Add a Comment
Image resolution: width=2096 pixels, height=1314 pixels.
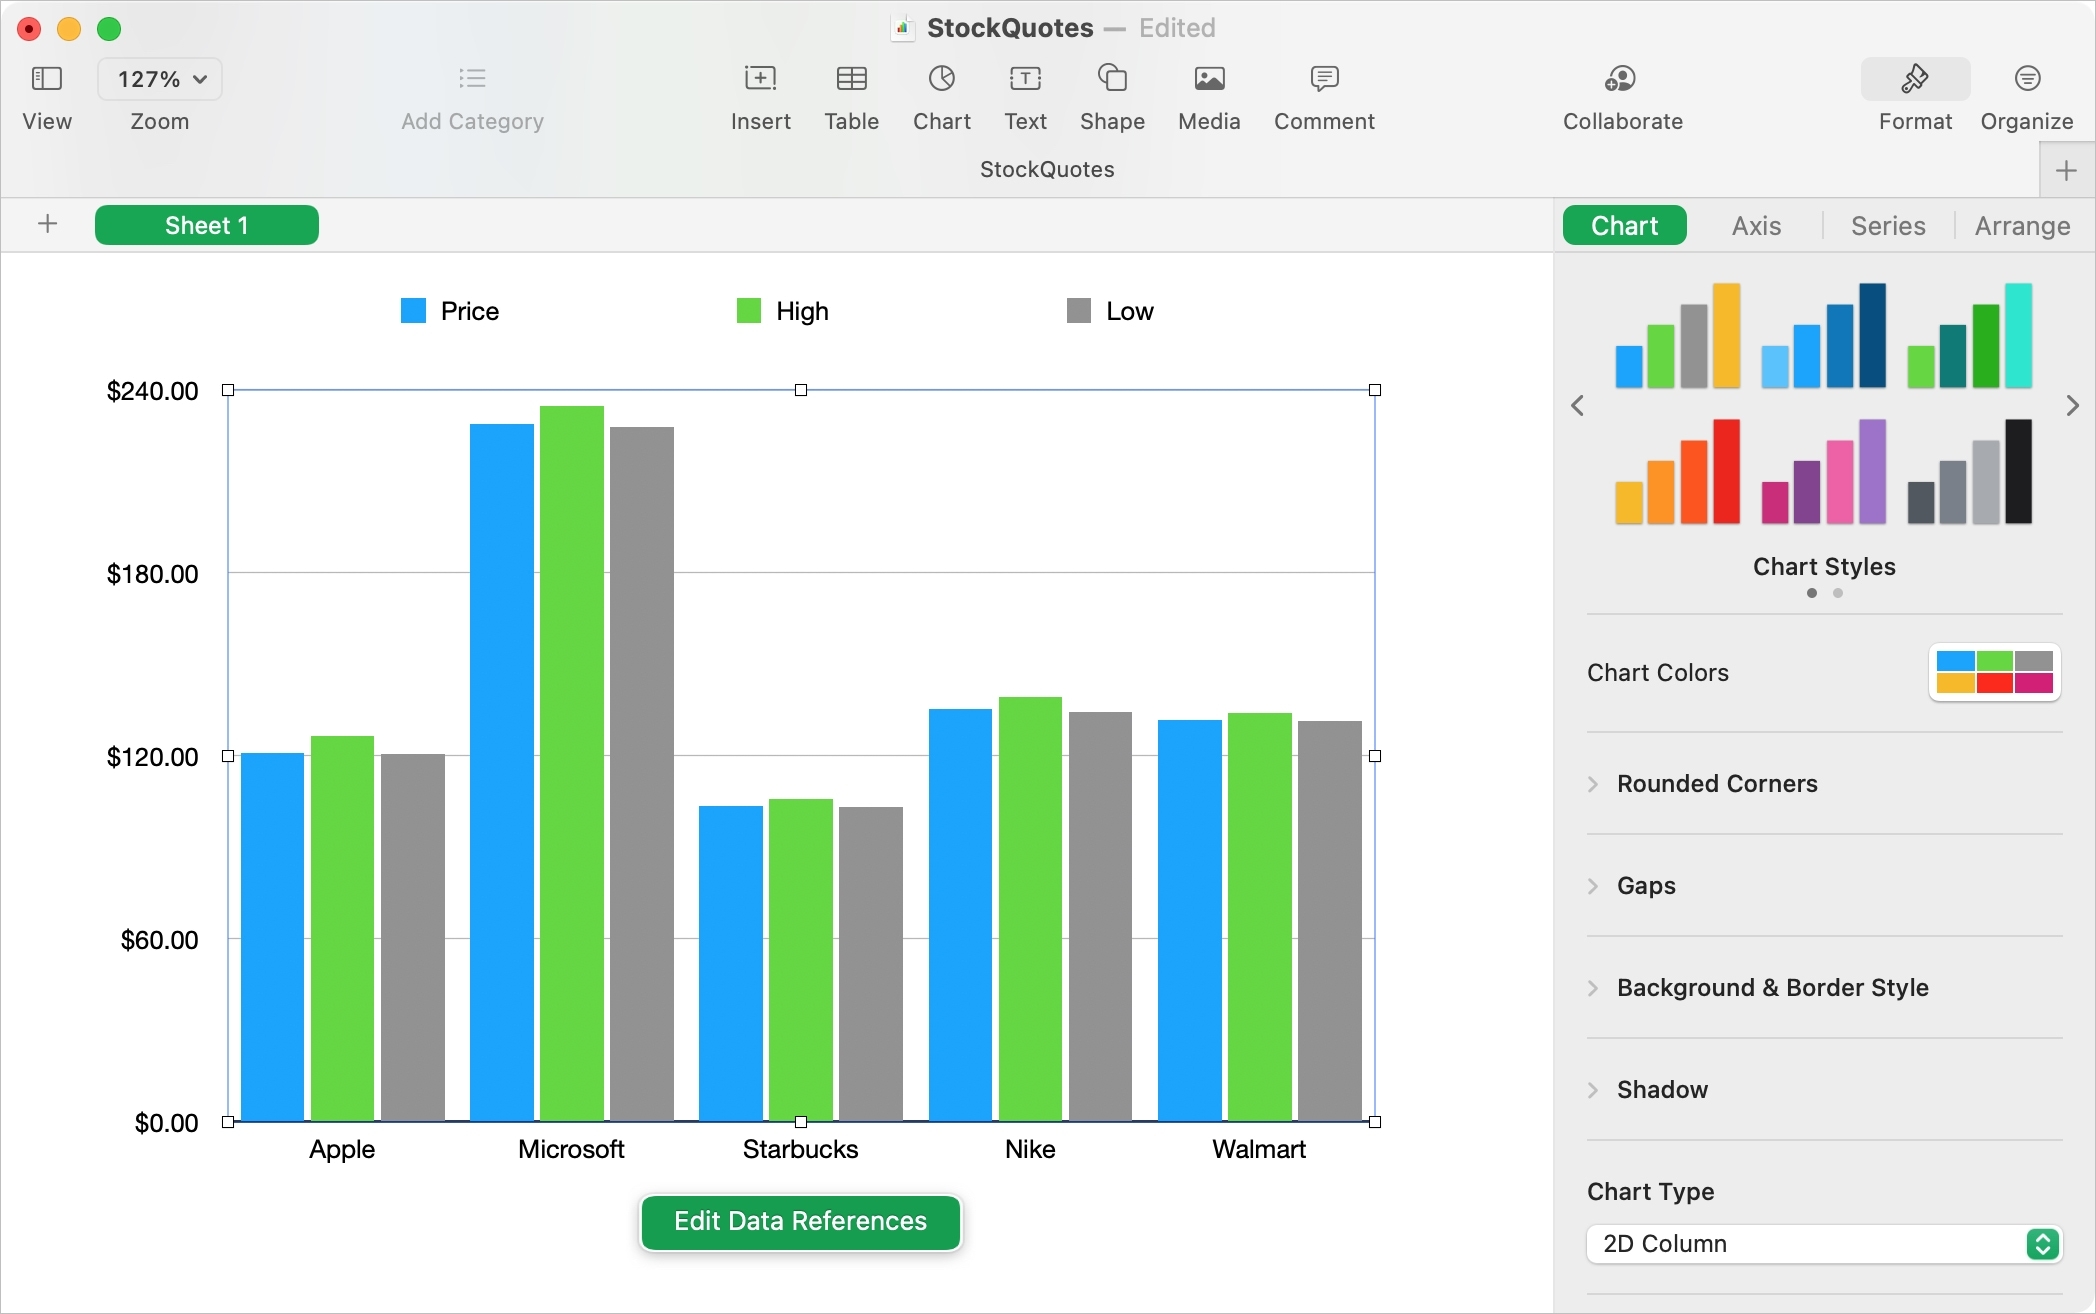point(1324,78)
